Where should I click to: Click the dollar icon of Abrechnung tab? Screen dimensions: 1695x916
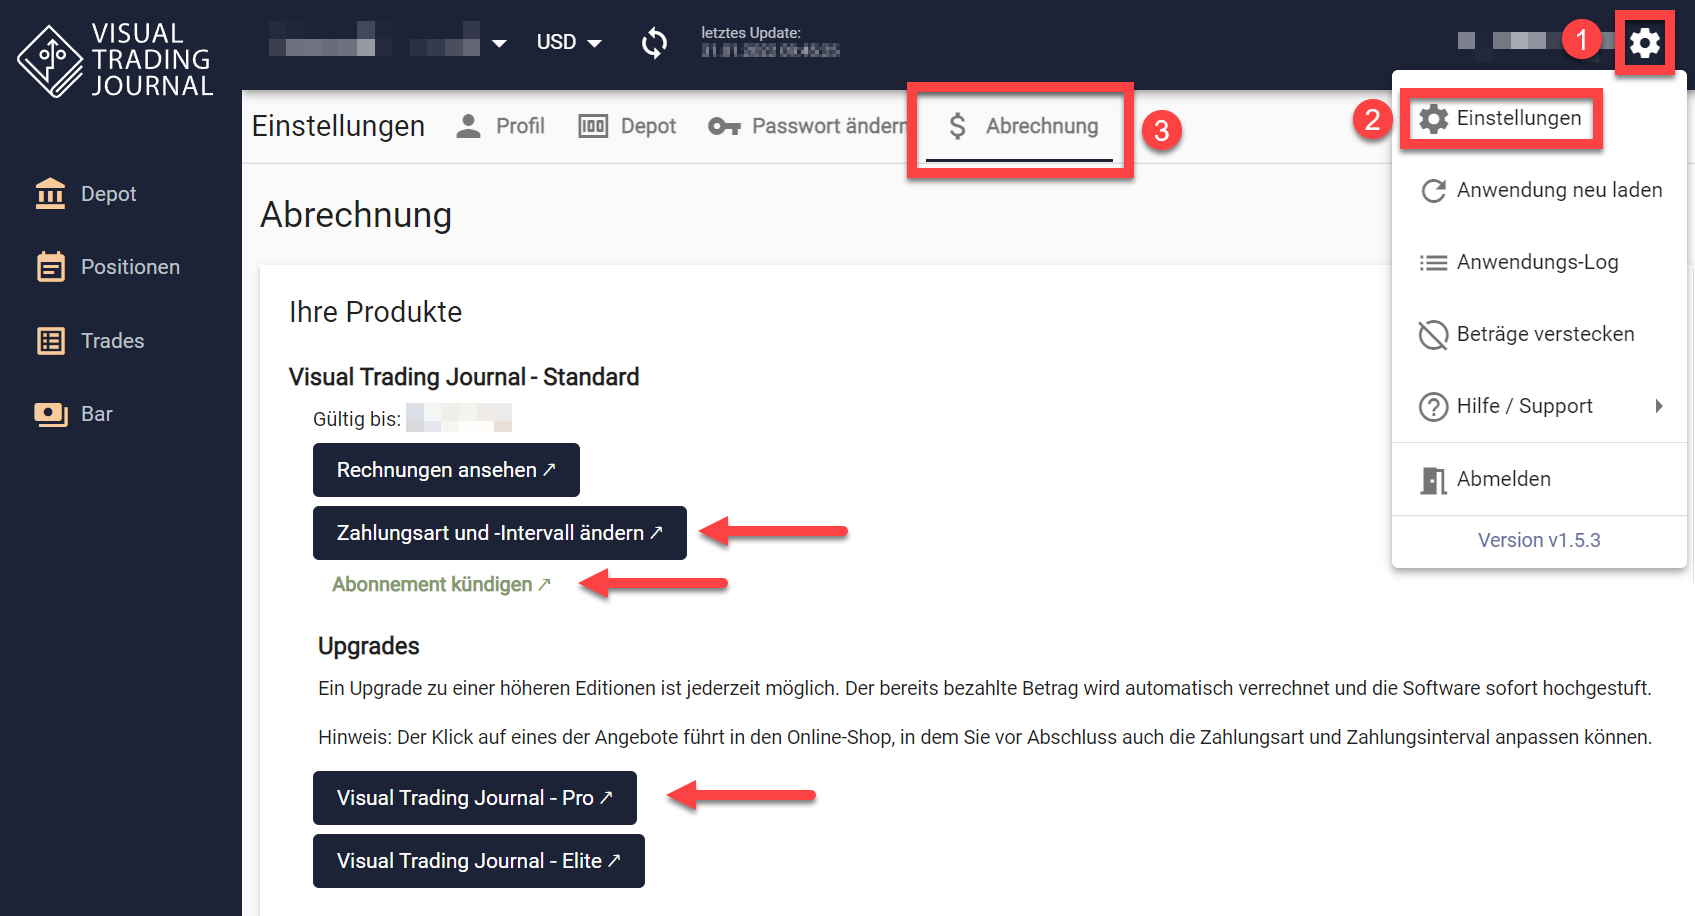pos(957,126)
